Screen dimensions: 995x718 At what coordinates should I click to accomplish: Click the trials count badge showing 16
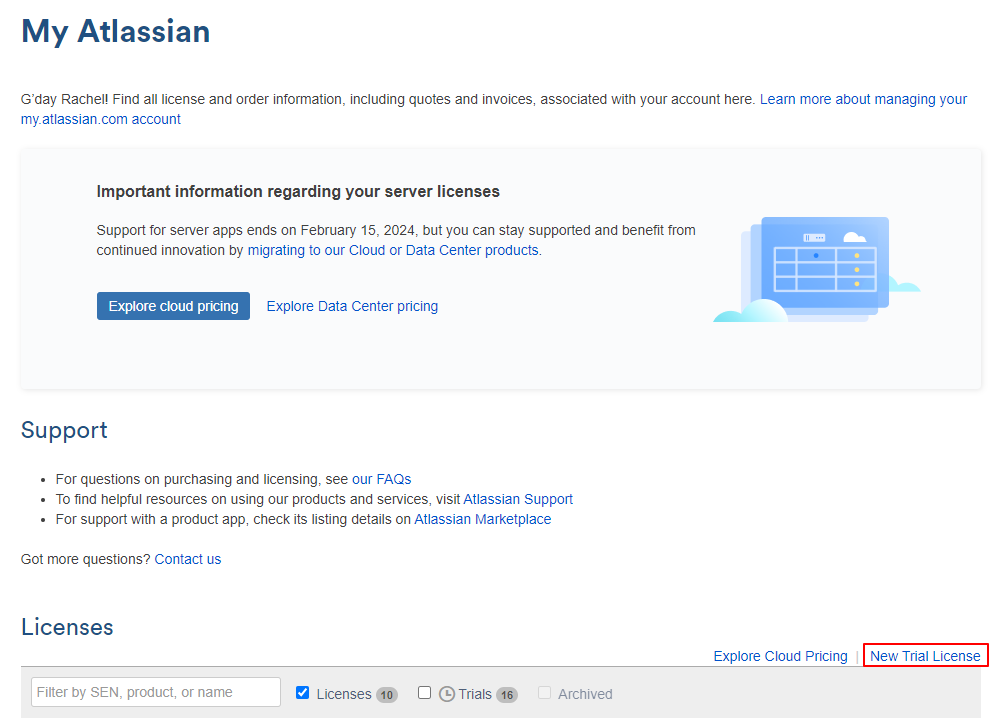tap(507, 695)
